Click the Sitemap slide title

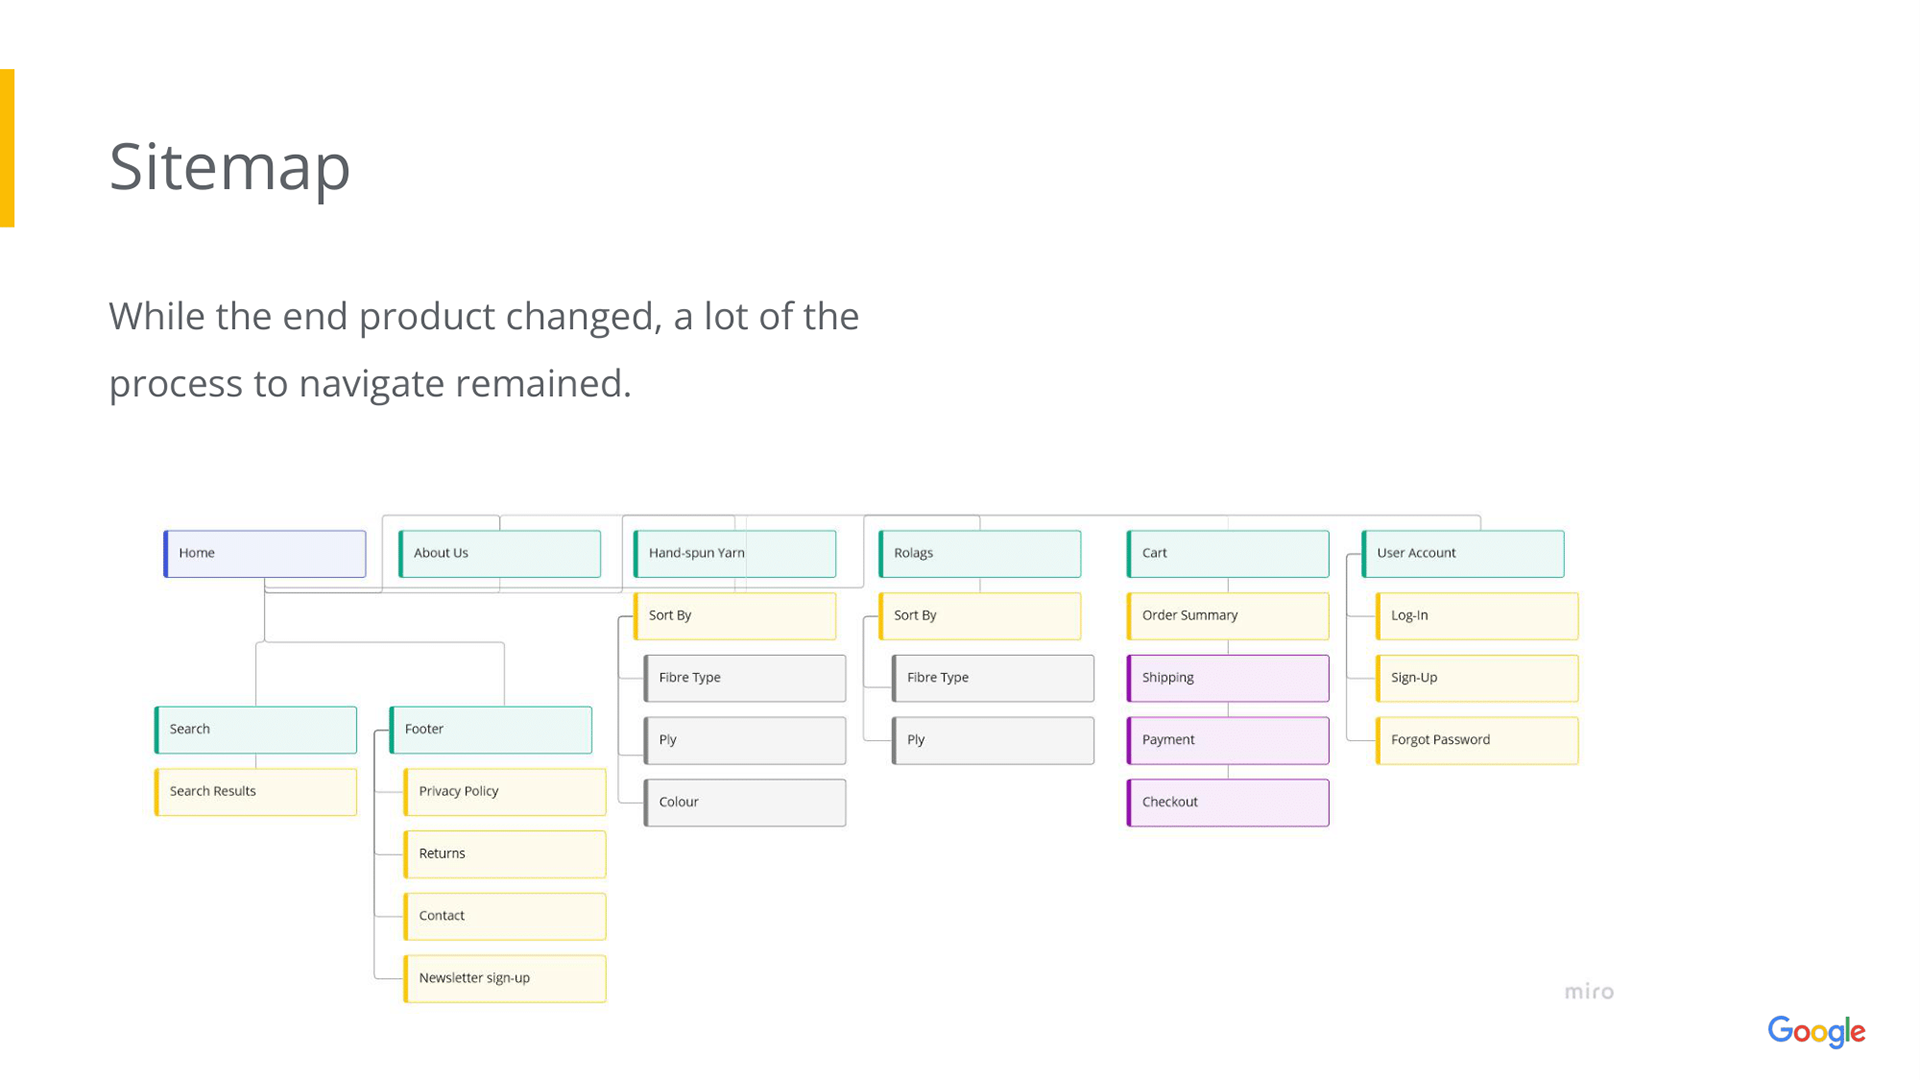point(230,166)
